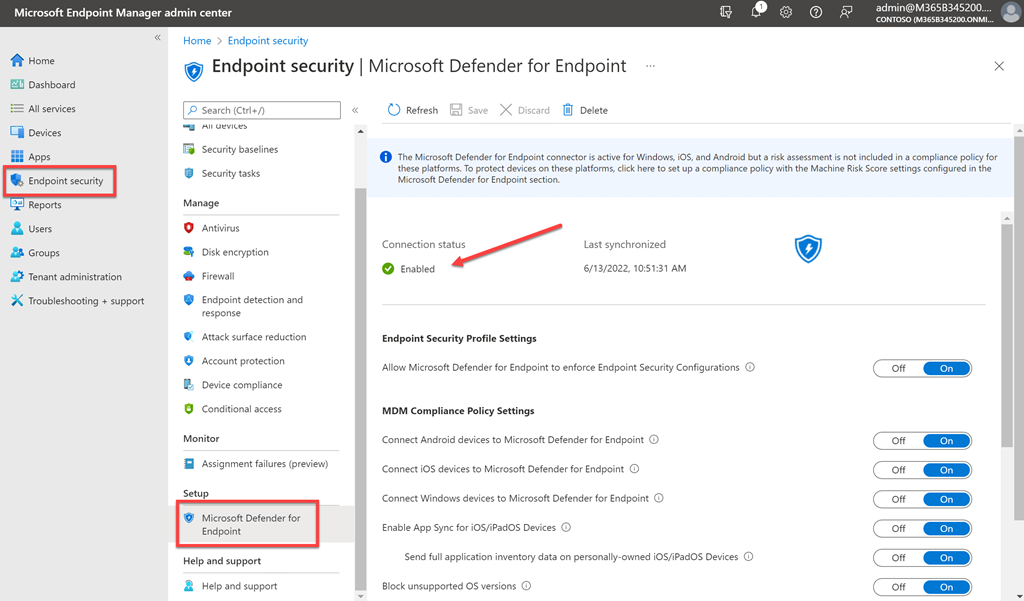Collapse the left navigation pane chevron
This screenshot has height=601, width=1024.
click(157, 38)
